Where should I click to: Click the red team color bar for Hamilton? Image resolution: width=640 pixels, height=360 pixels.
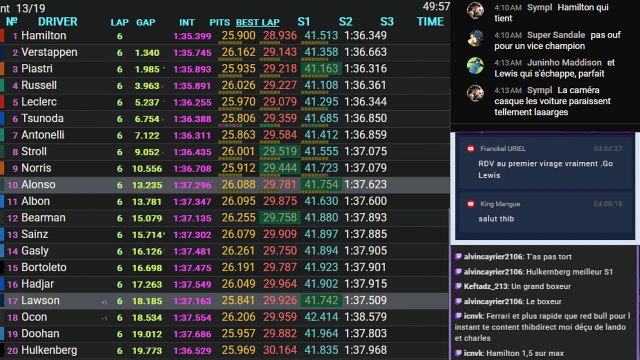(x=2, y=36)
